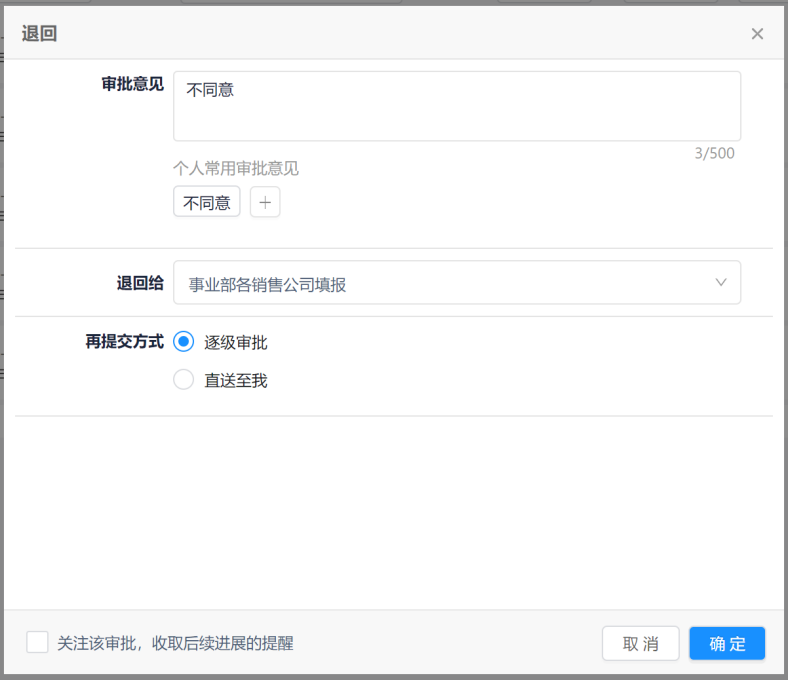This screenshot has width=788, height=680.
Task: Click the chevron arrow in 退回给 field
Action: coord(721,283)
